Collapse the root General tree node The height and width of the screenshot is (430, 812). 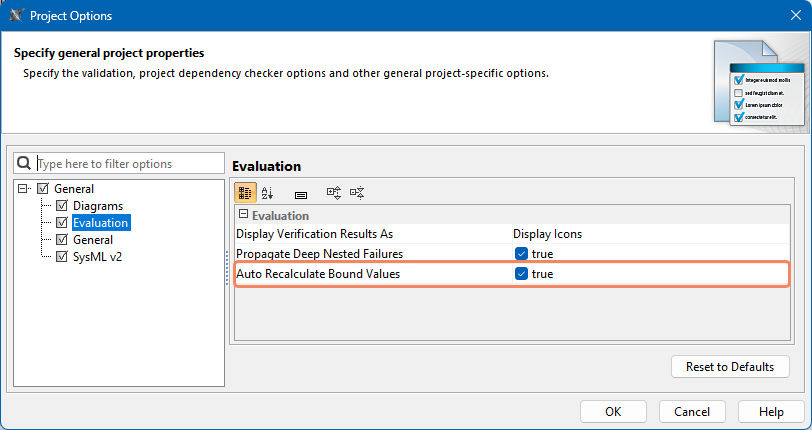[23, 189]
